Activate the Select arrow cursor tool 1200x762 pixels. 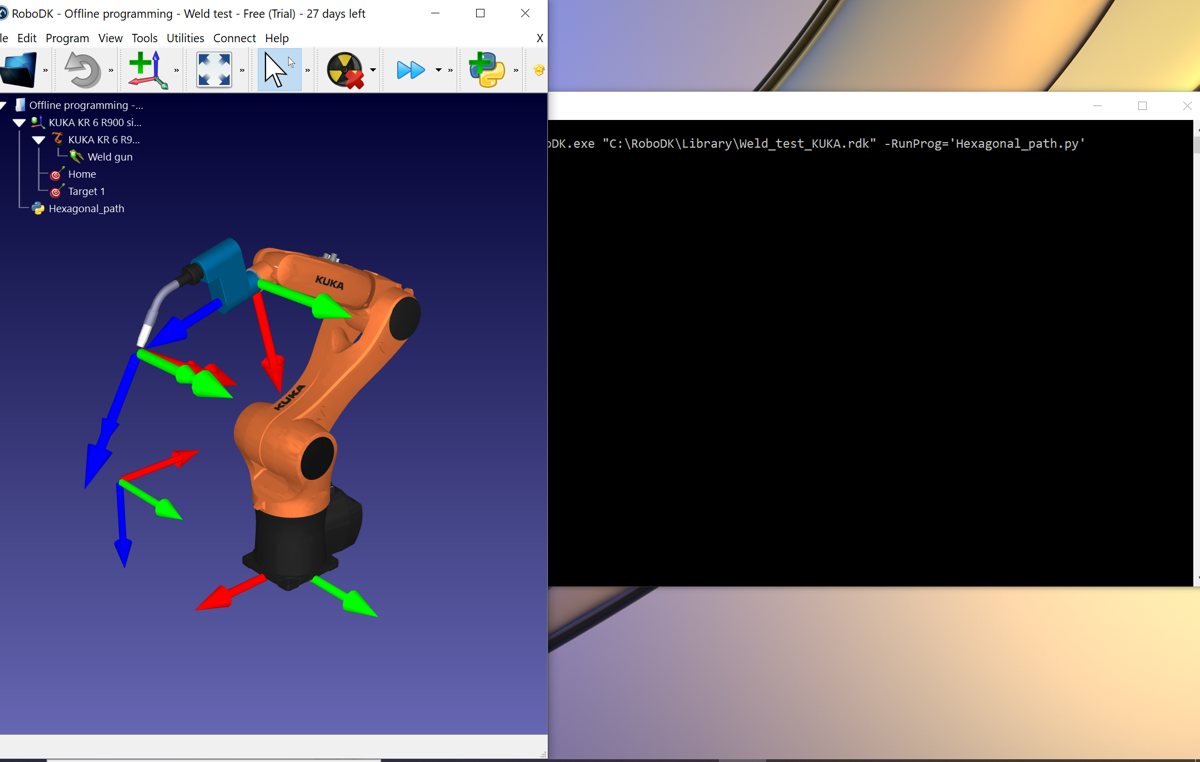(x=276, y=70)
